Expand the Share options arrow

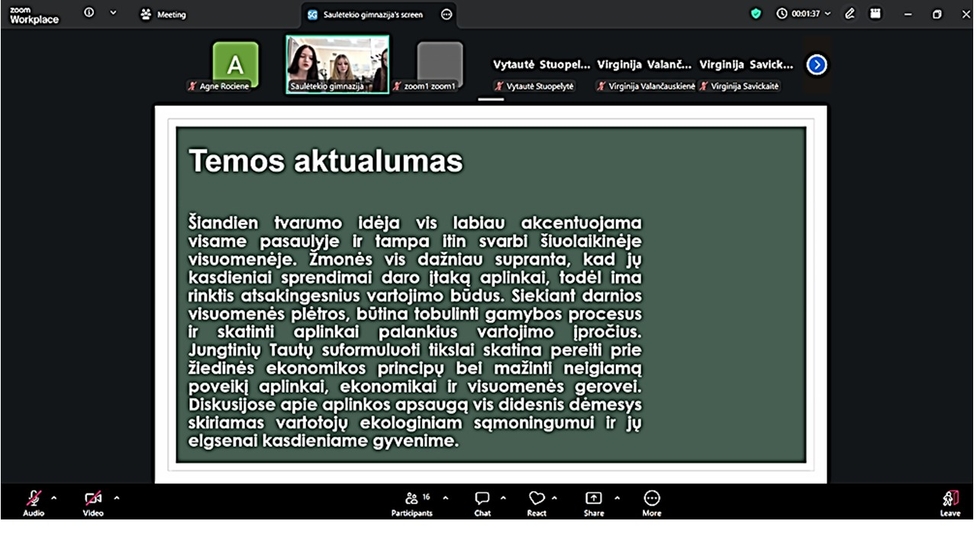click(616, 497)
